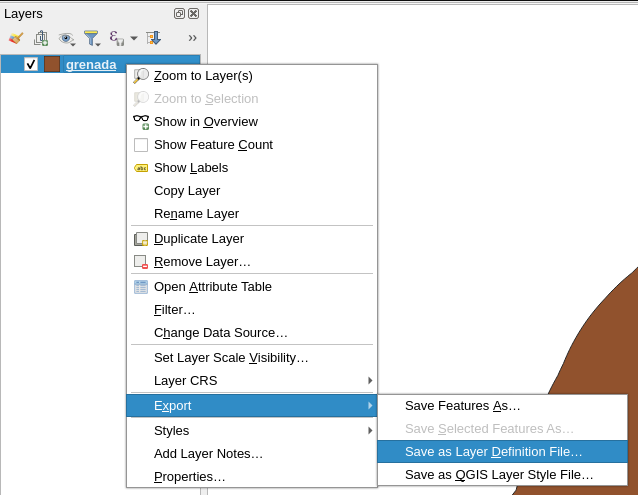Click the Export submenu arrow
Image resolution: width=638 pixels, height=495 pixels.
(369, 406)
